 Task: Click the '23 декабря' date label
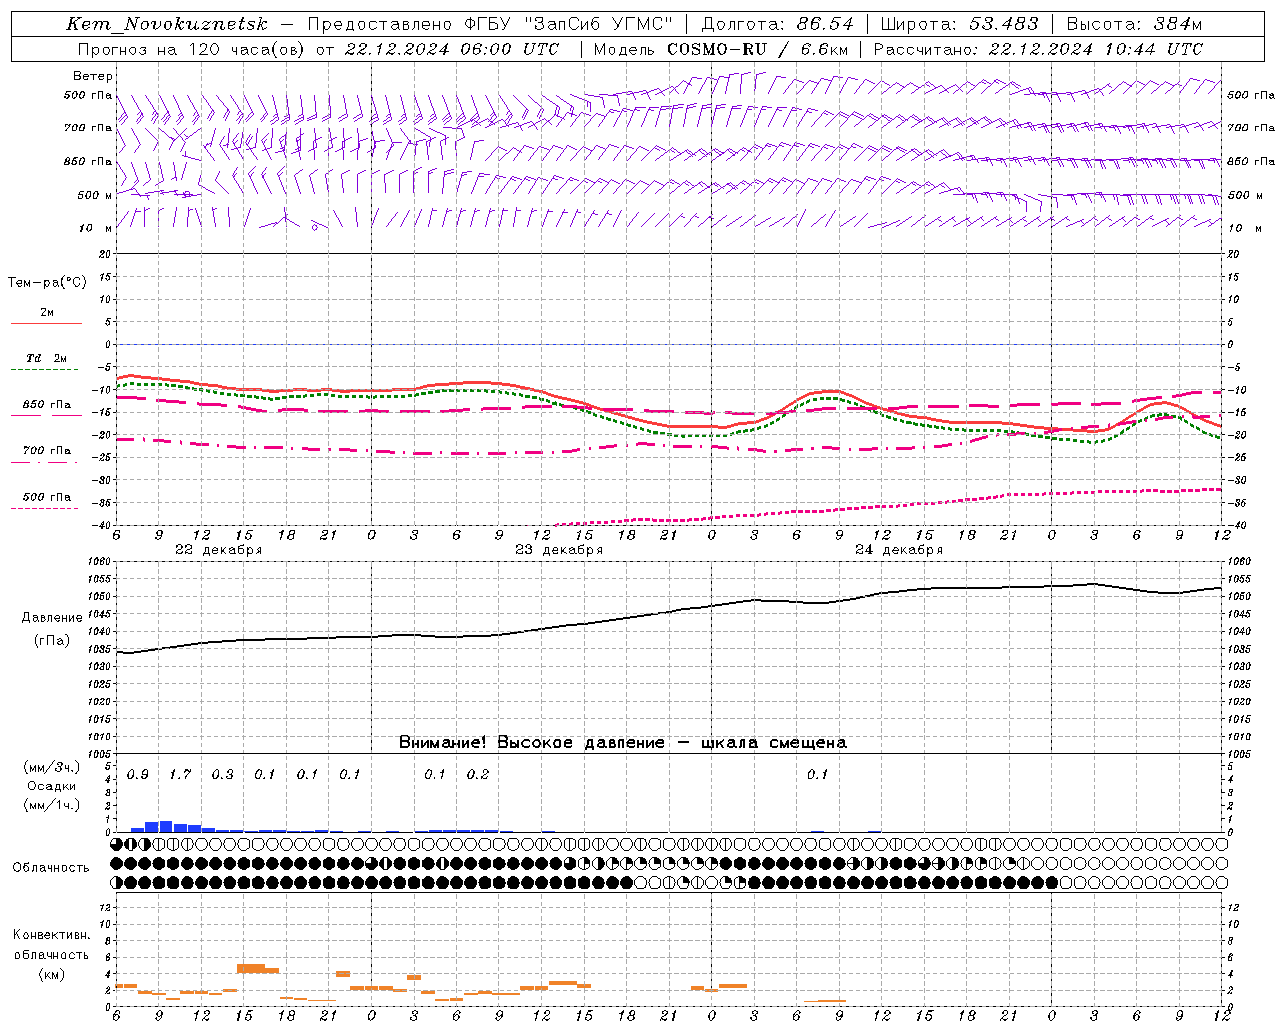click(x=559, y=550)
